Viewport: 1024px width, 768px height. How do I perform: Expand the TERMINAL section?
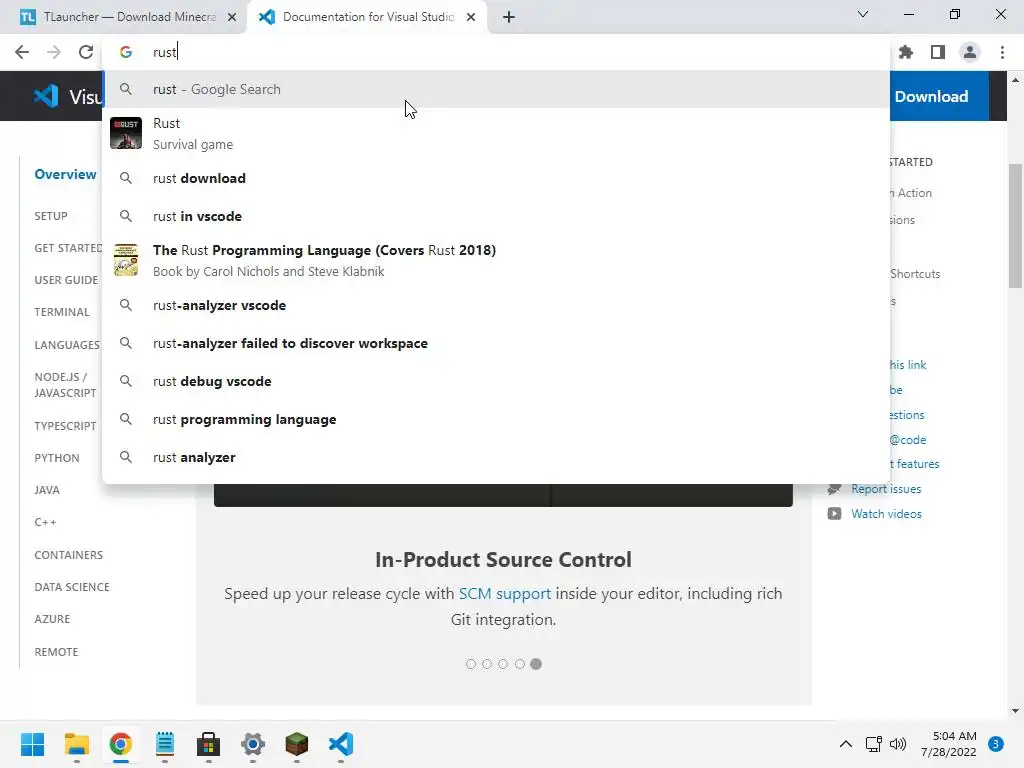tap(62, 312)
